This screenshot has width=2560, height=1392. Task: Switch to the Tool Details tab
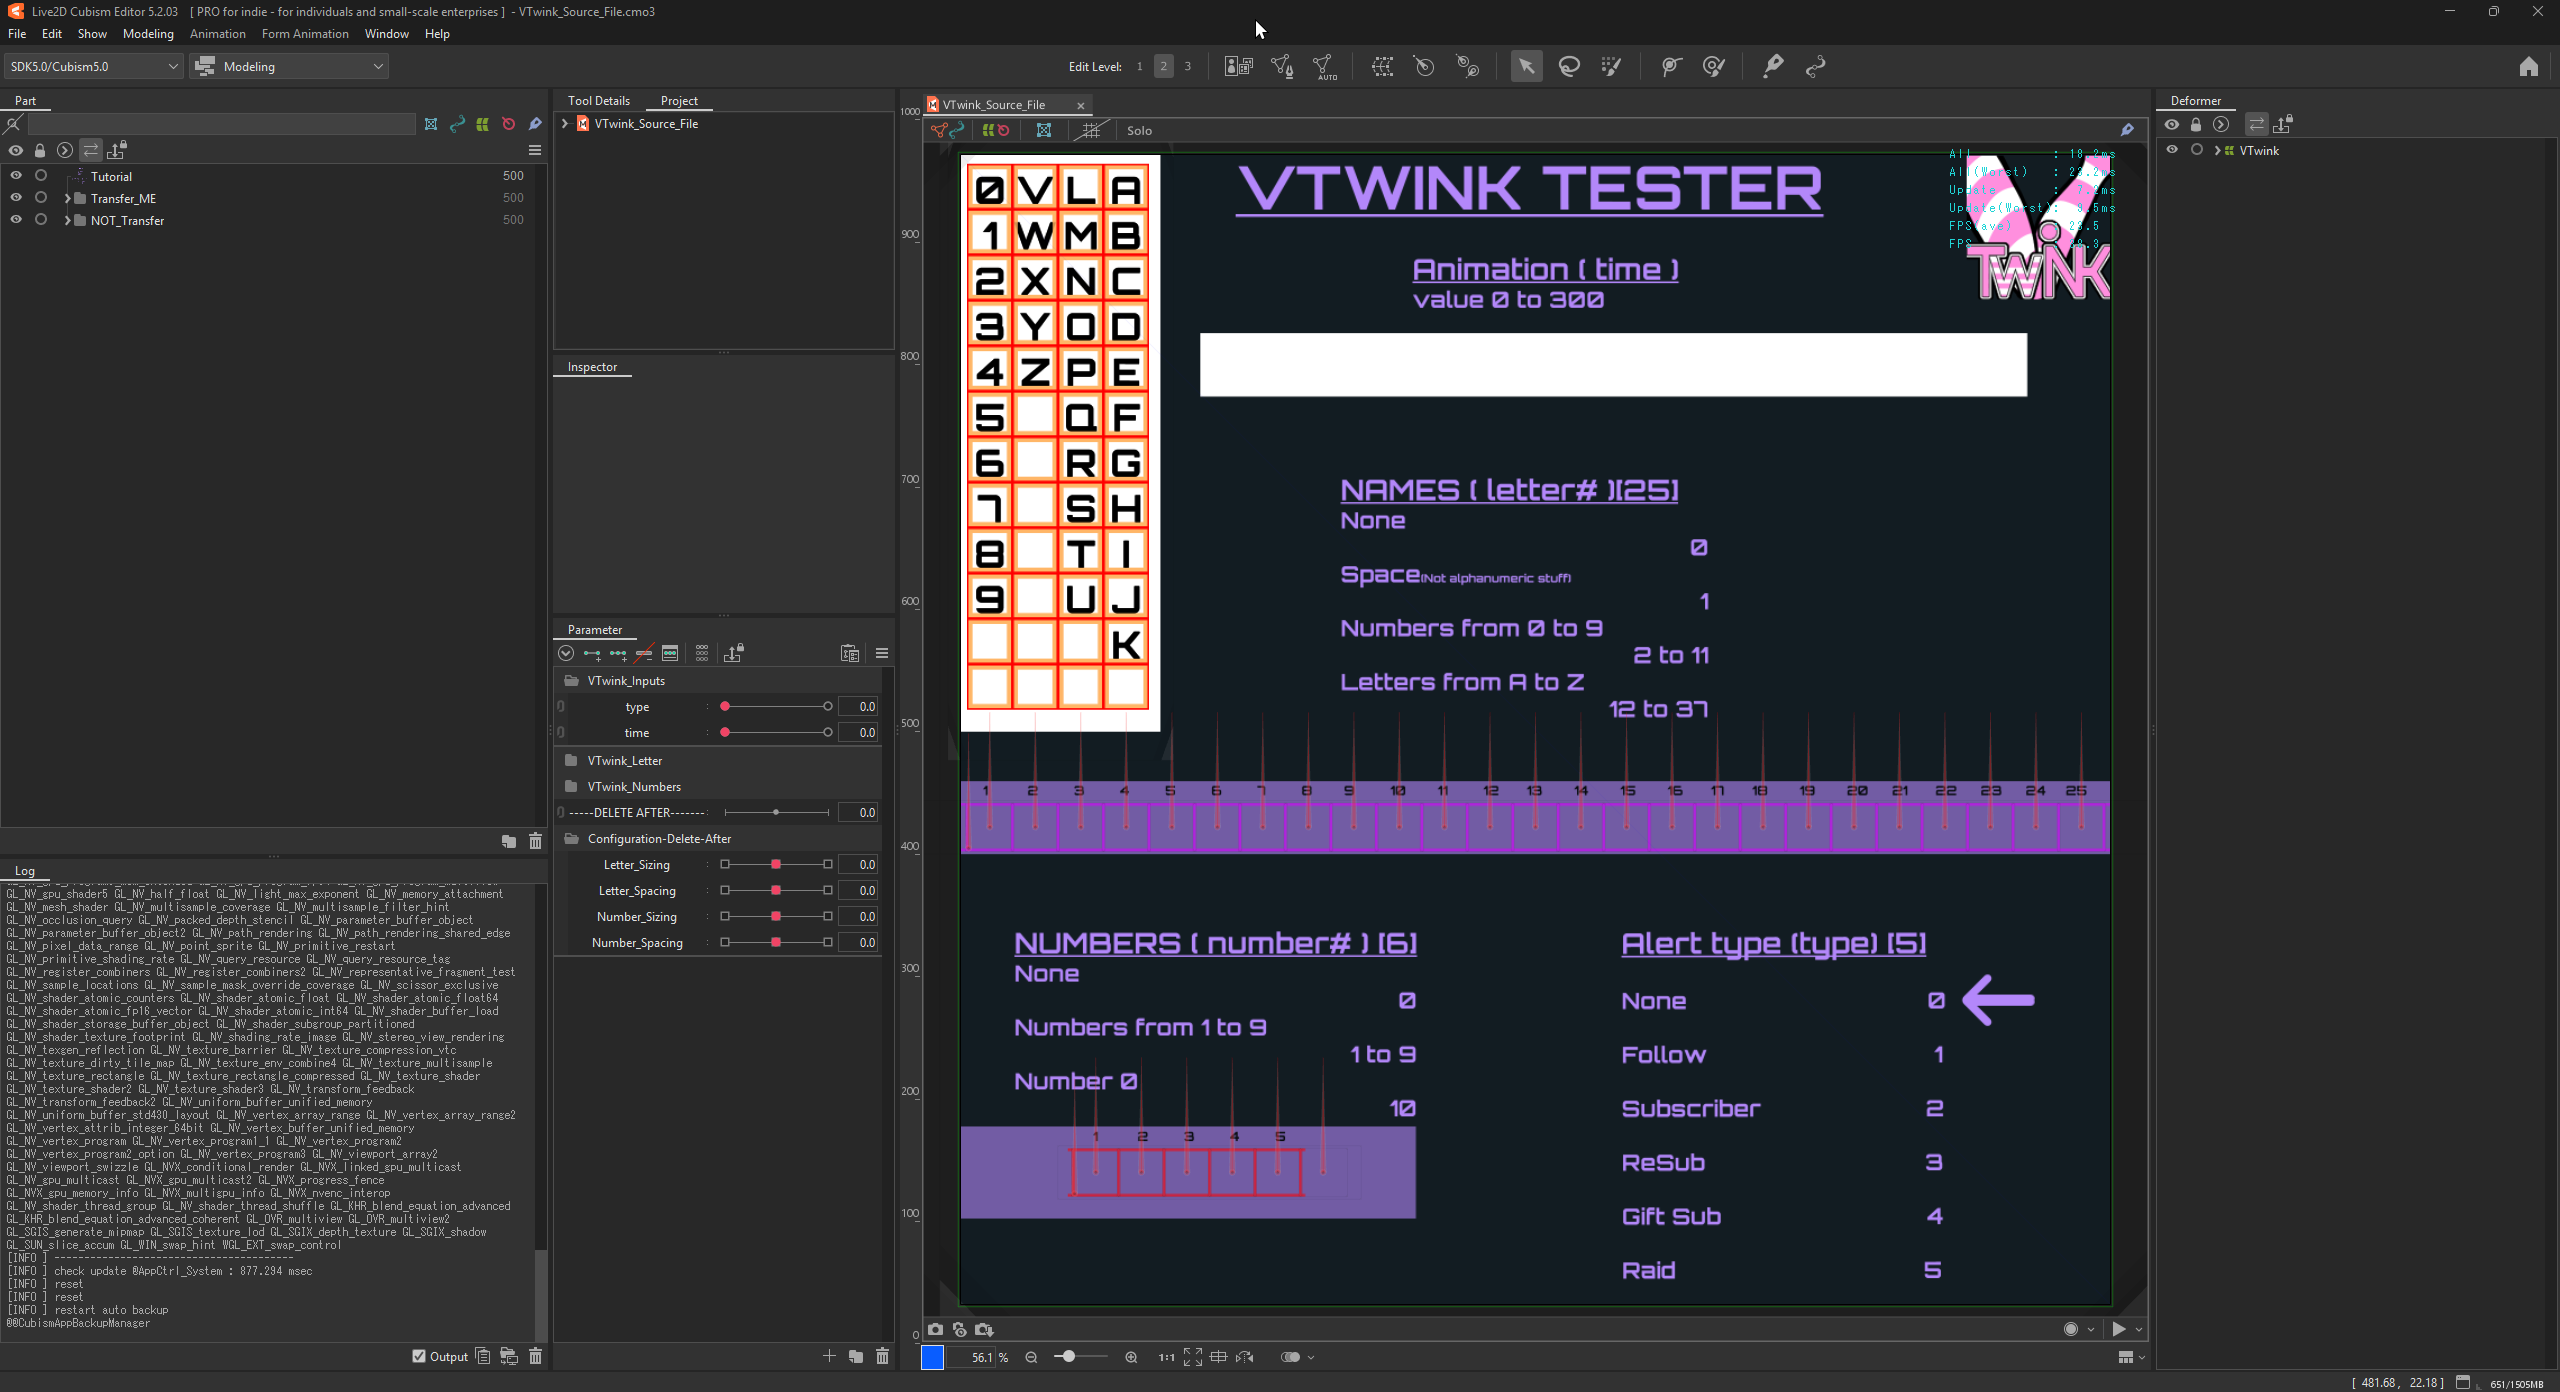(x=598, y=100)
